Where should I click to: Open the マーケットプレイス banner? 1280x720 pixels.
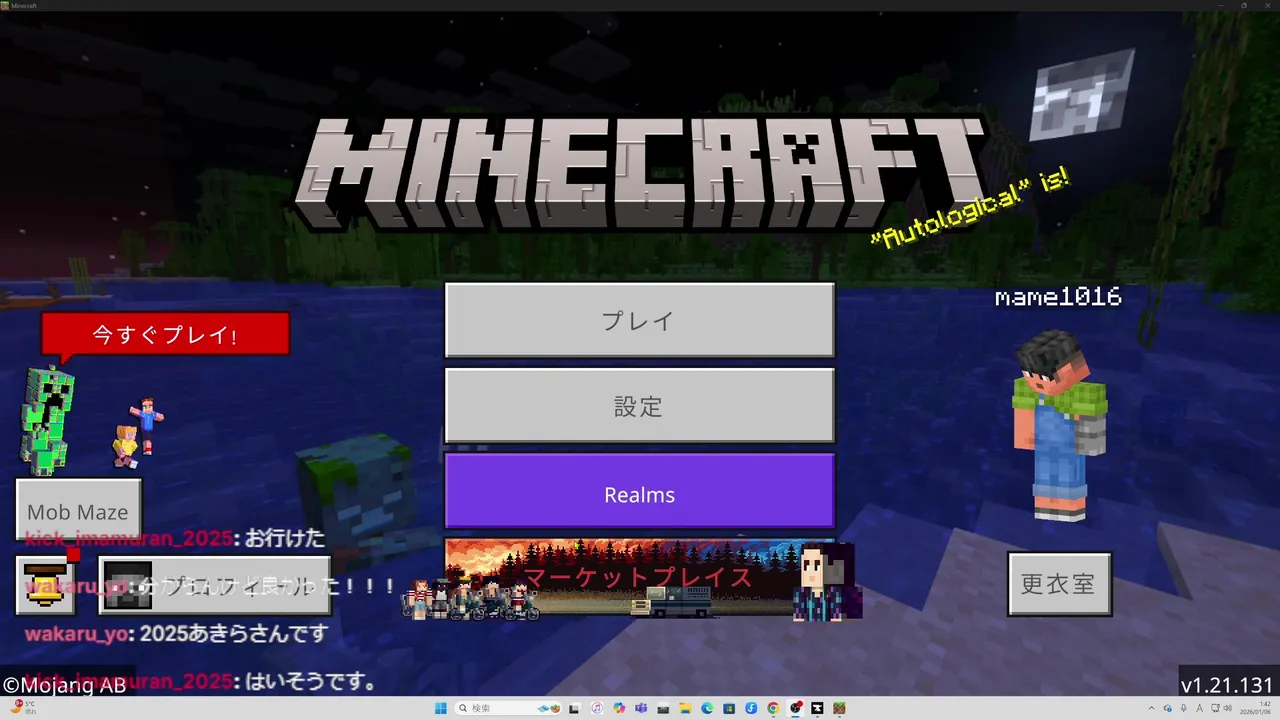coord(639,578)
